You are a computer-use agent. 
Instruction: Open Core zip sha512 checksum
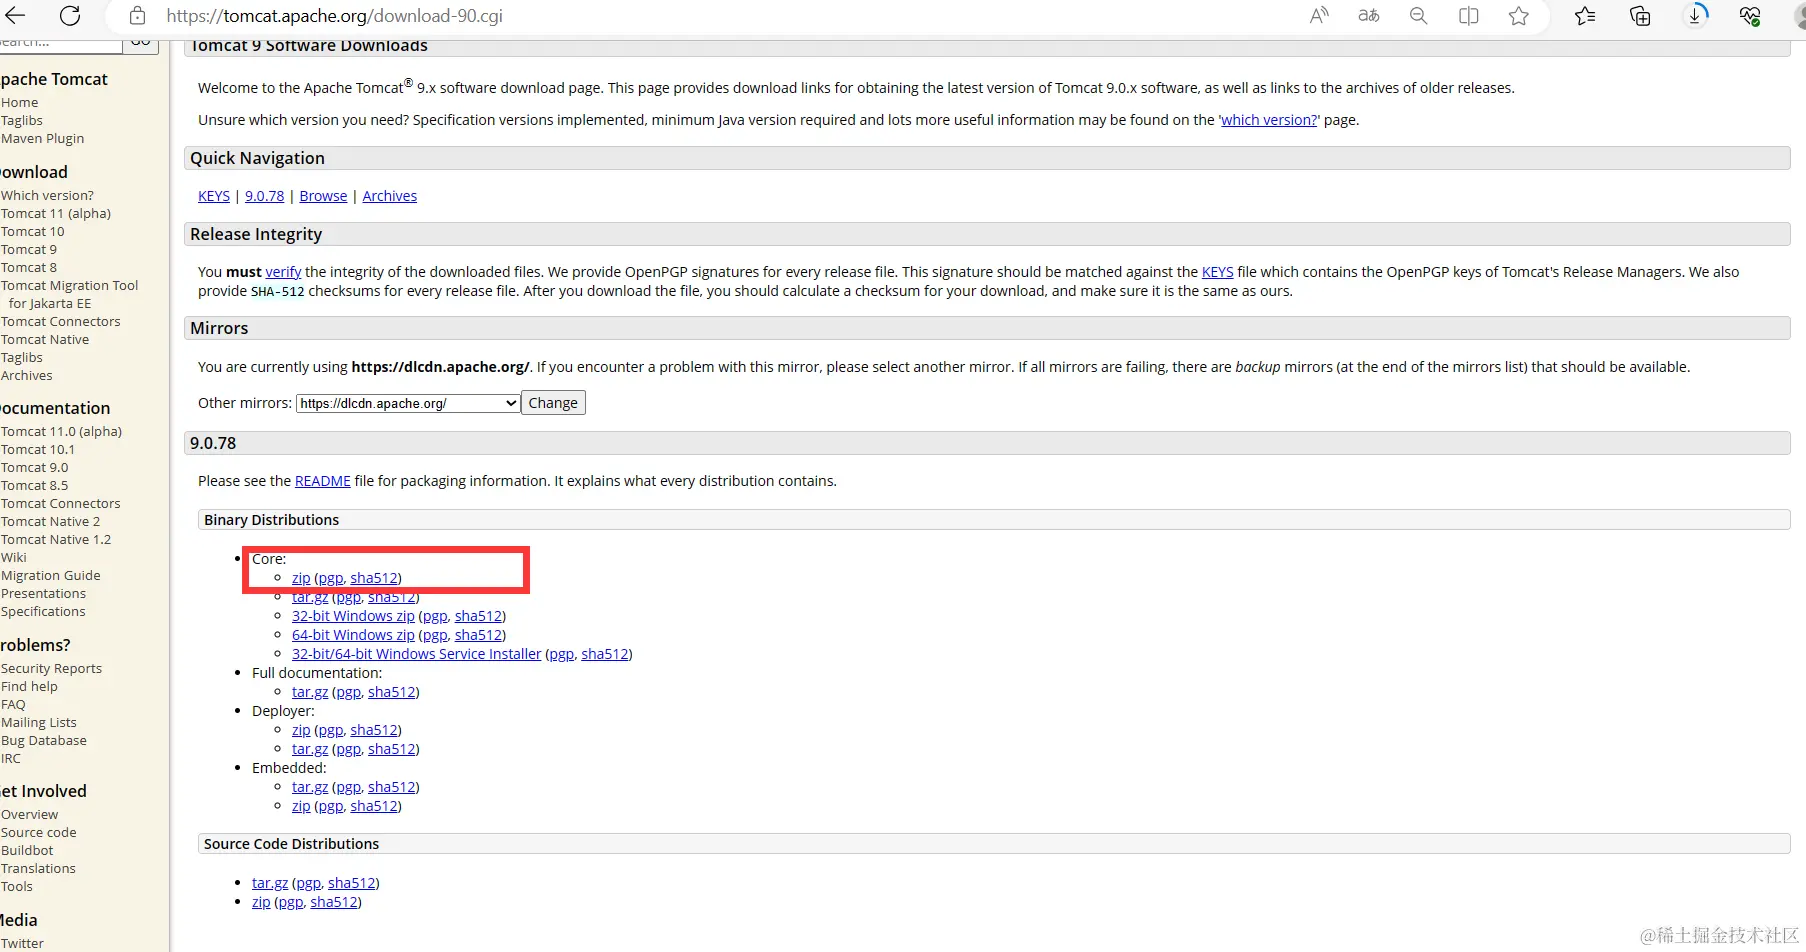click(x=374, y=578)
